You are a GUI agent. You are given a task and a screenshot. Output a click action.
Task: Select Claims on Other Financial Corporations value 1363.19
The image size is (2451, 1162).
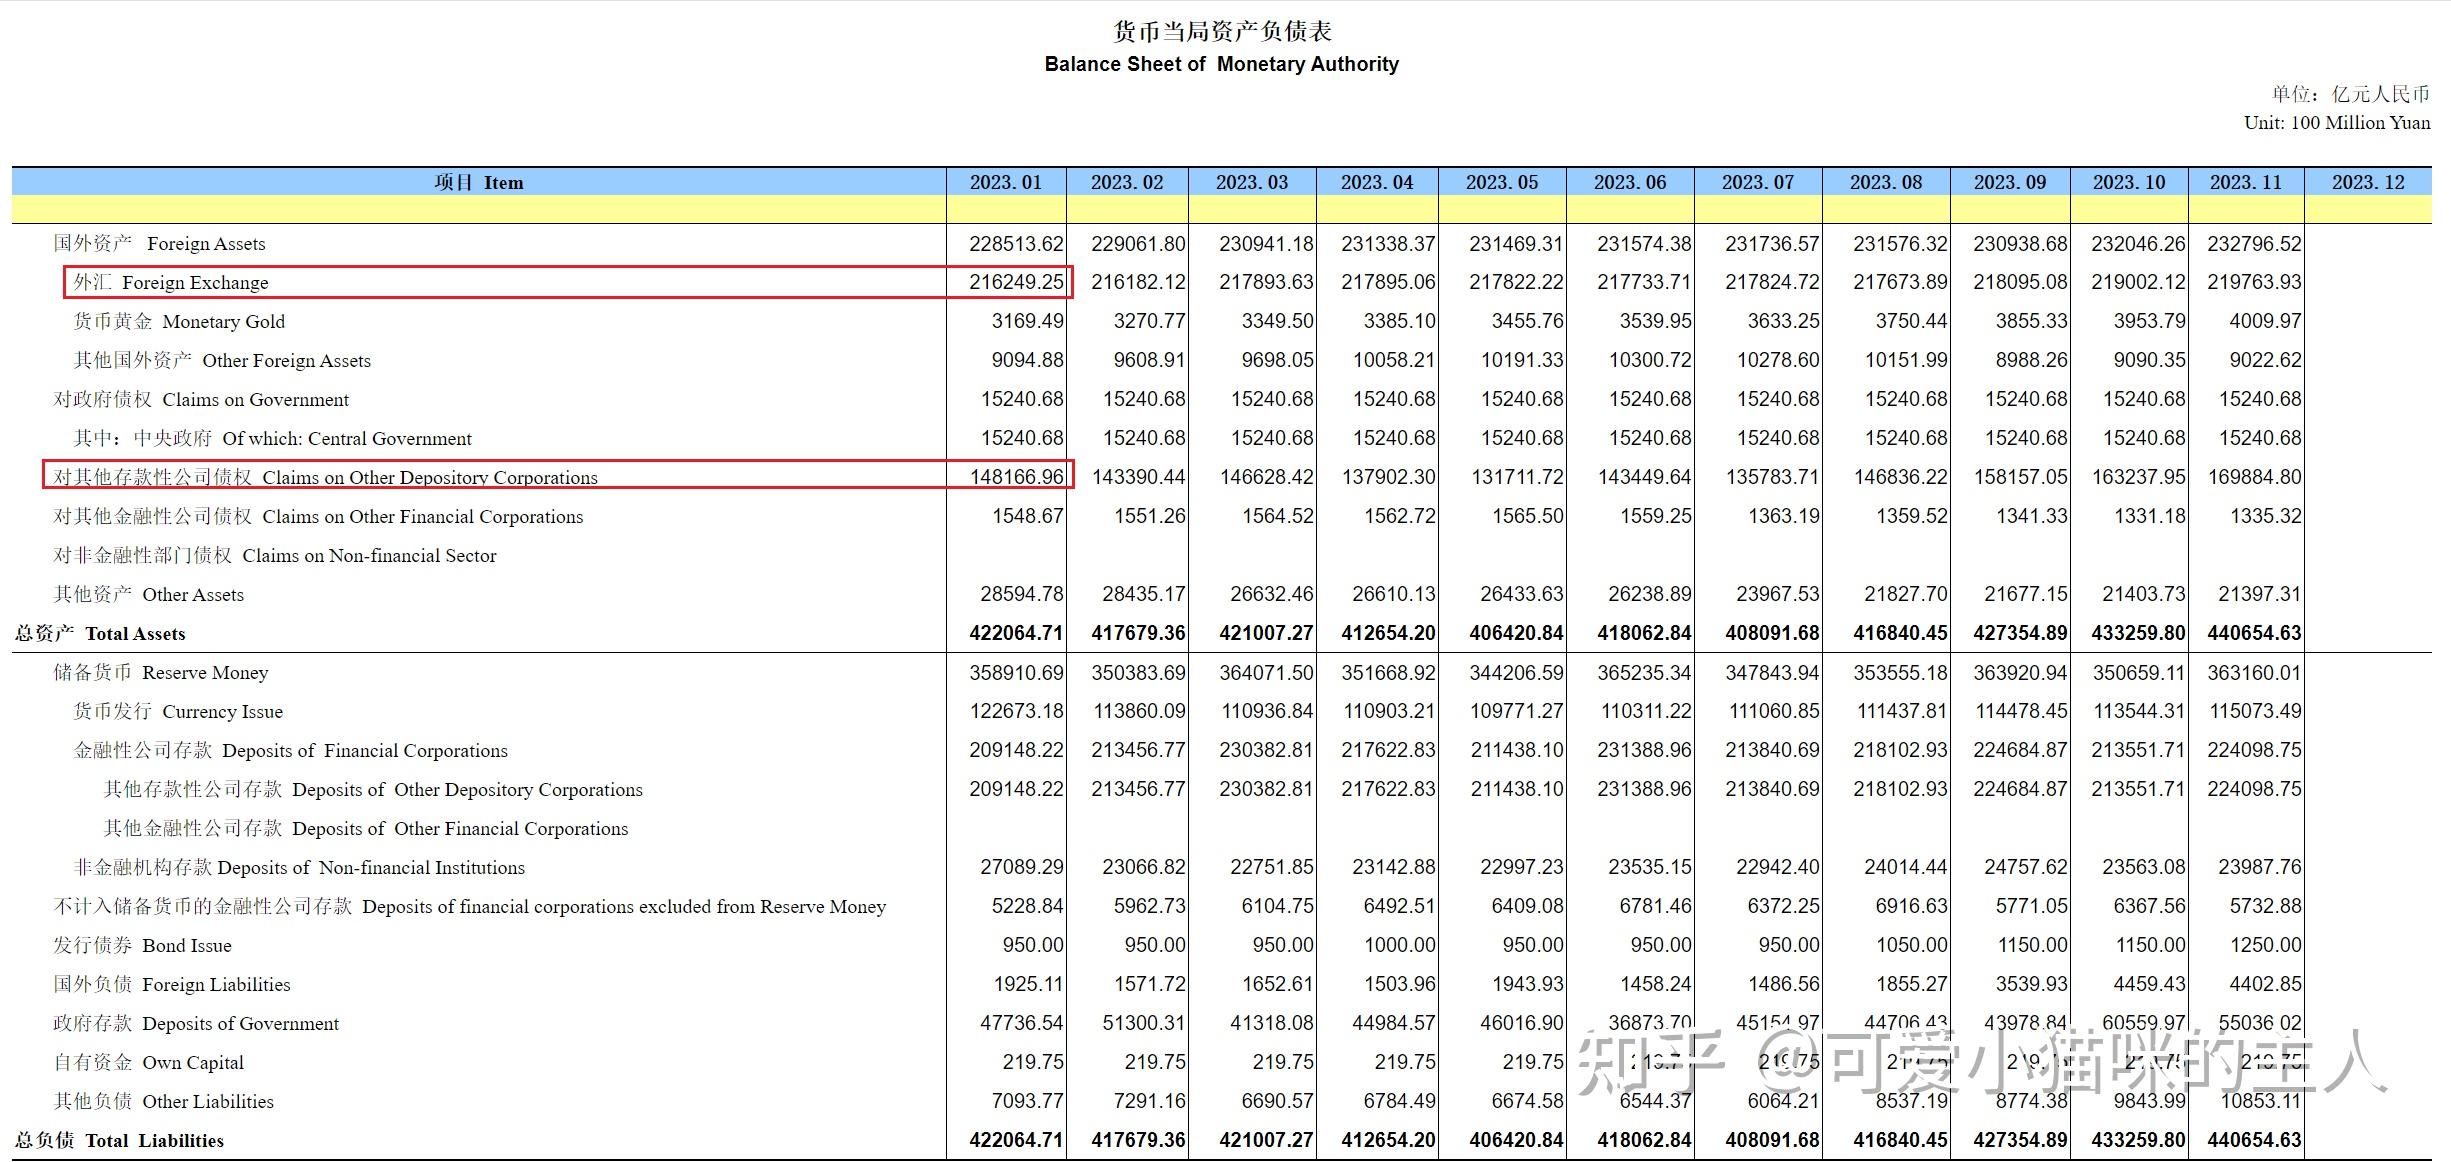click(x=1783, y=516)
